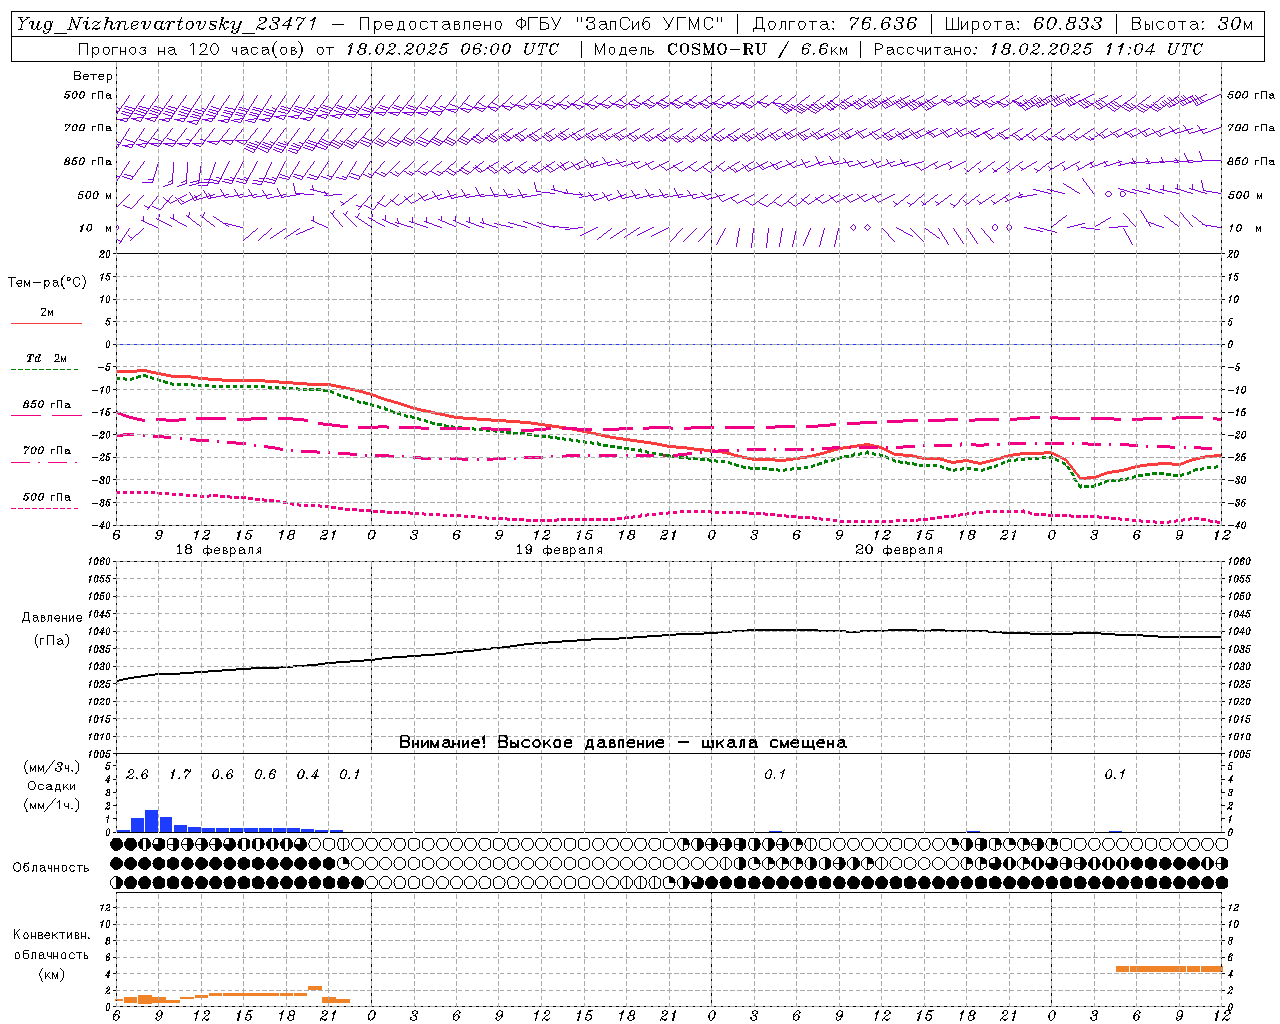This screenshot has width=1280, height=1024.
Task: Select the 'Высота: 30м' header field
Action: (1191, 24)
